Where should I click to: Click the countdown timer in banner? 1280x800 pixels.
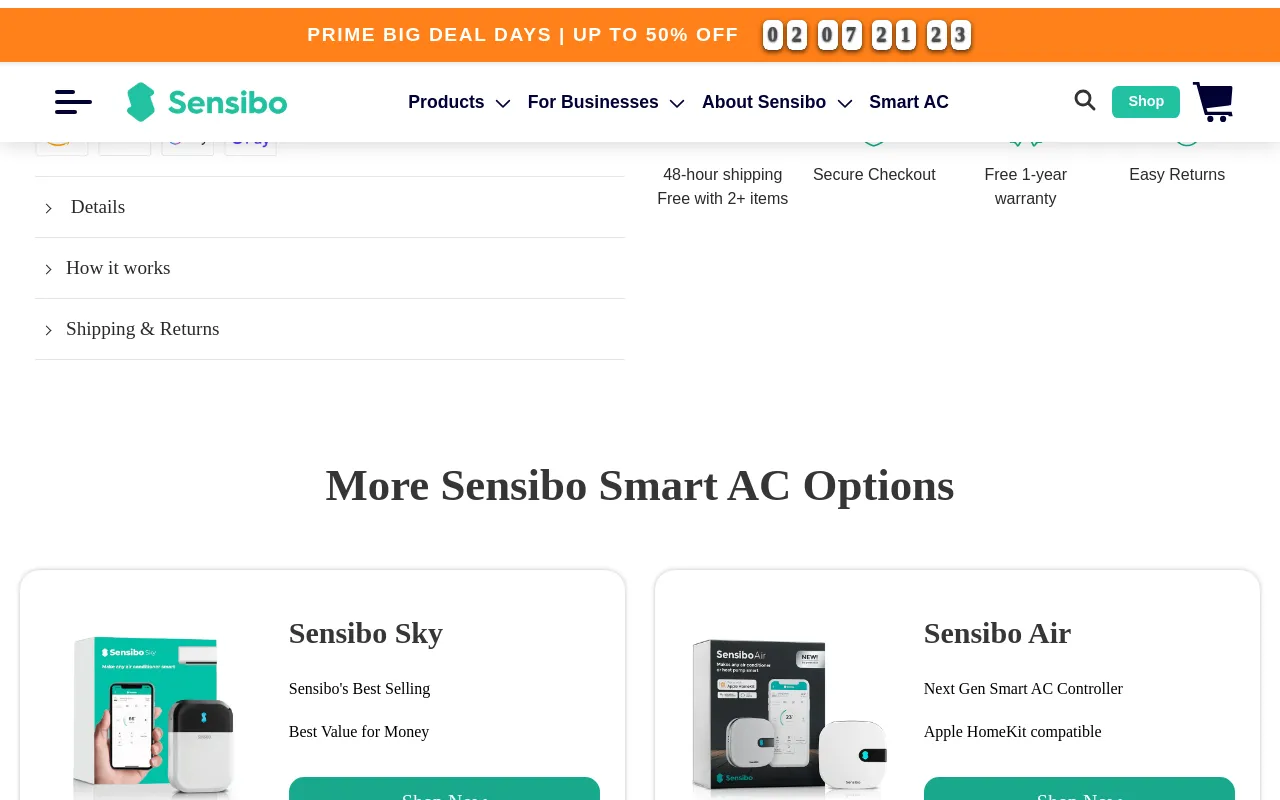867,35
